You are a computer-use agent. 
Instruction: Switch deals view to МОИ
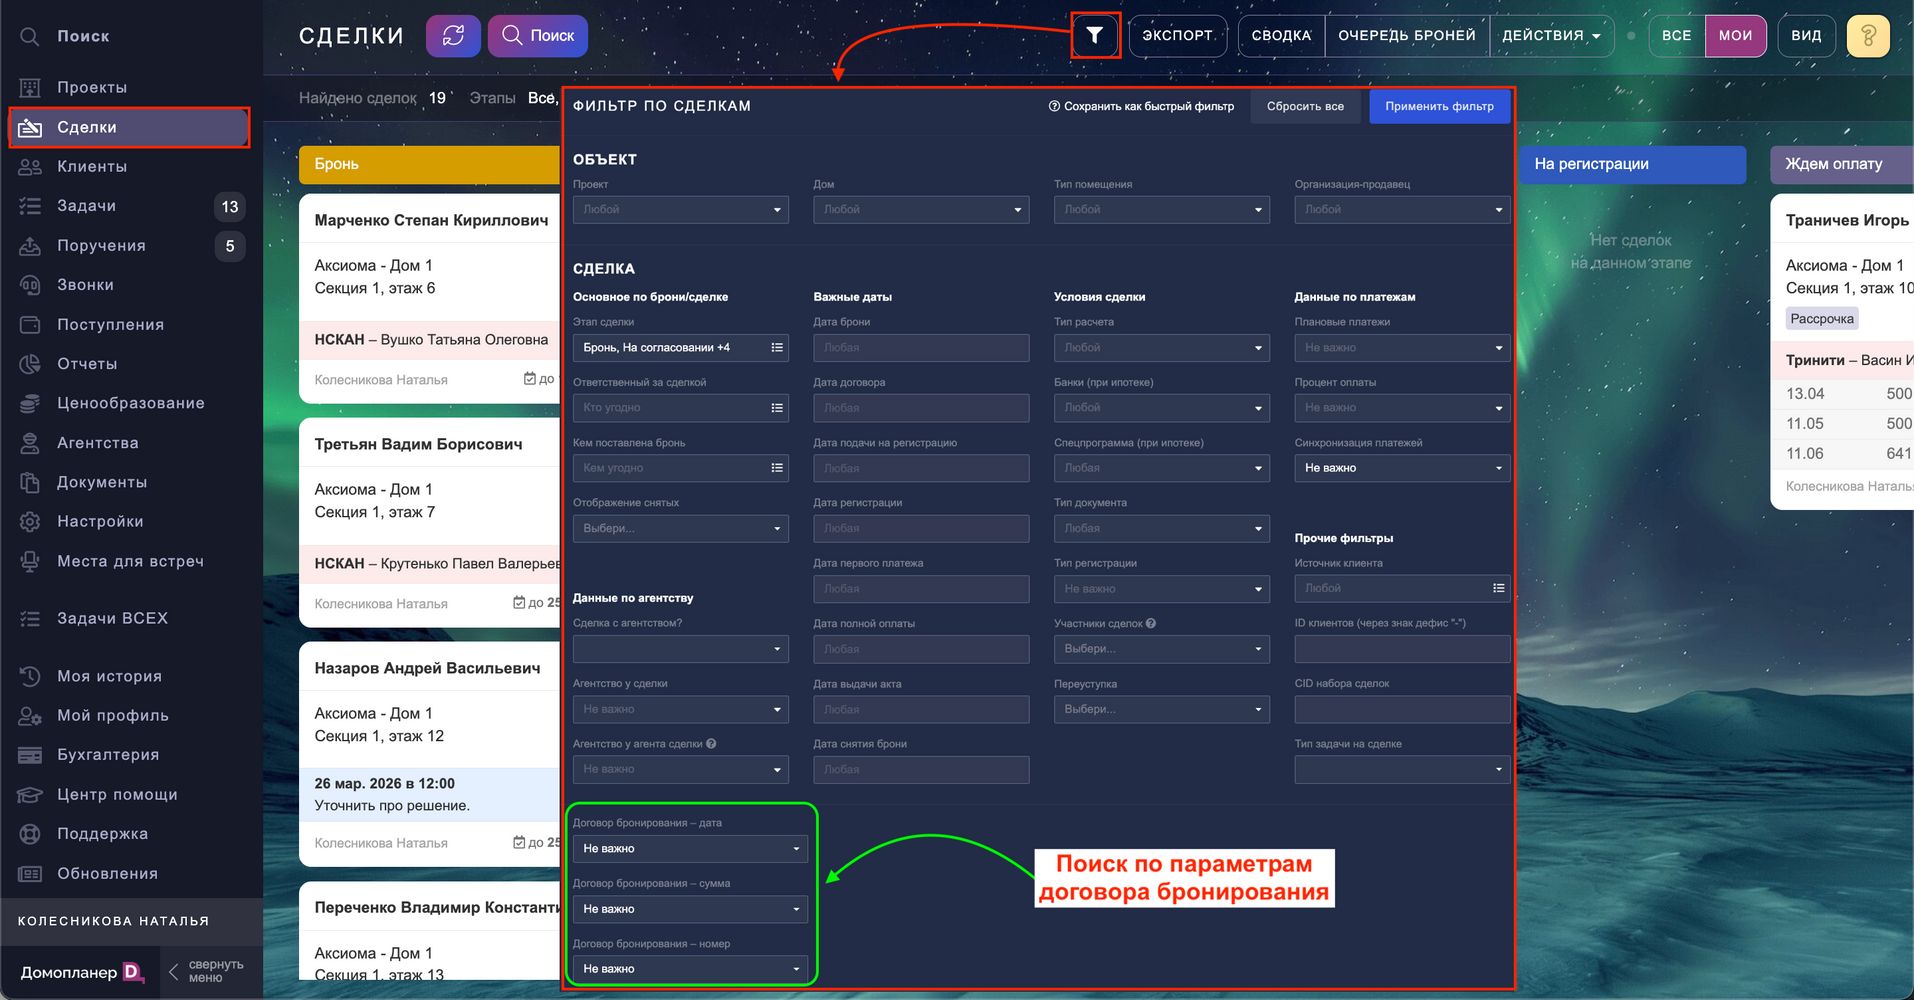click(1735, 36)
